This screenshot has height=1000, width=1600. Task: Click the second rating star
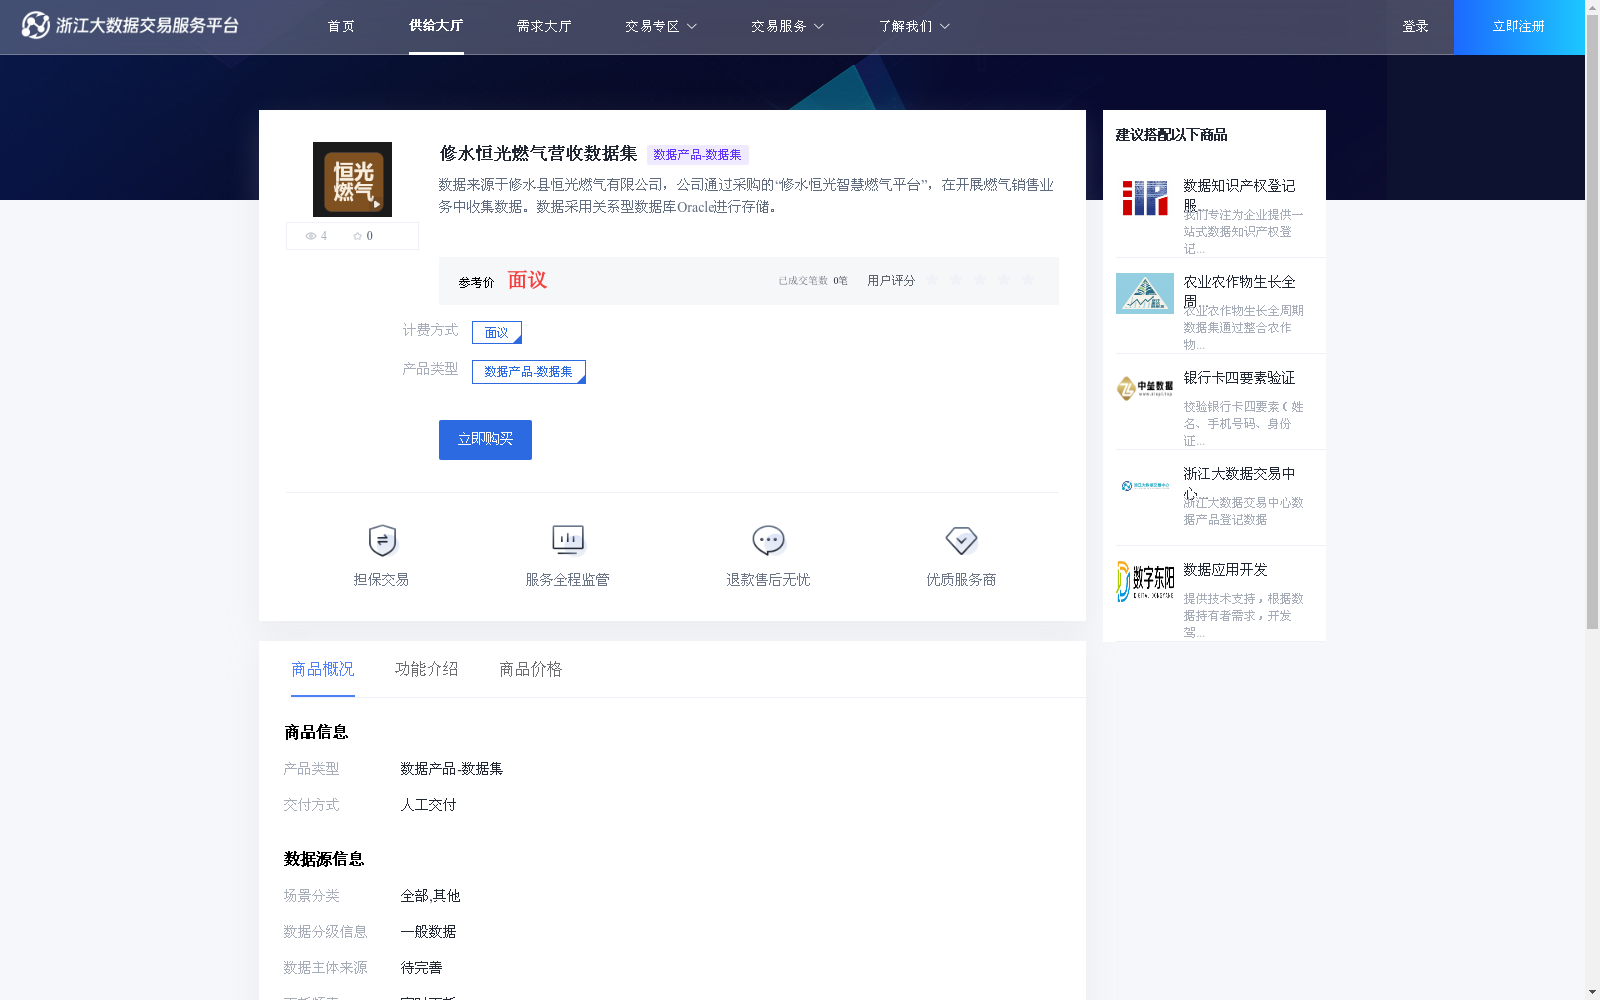tap(956, 280)
